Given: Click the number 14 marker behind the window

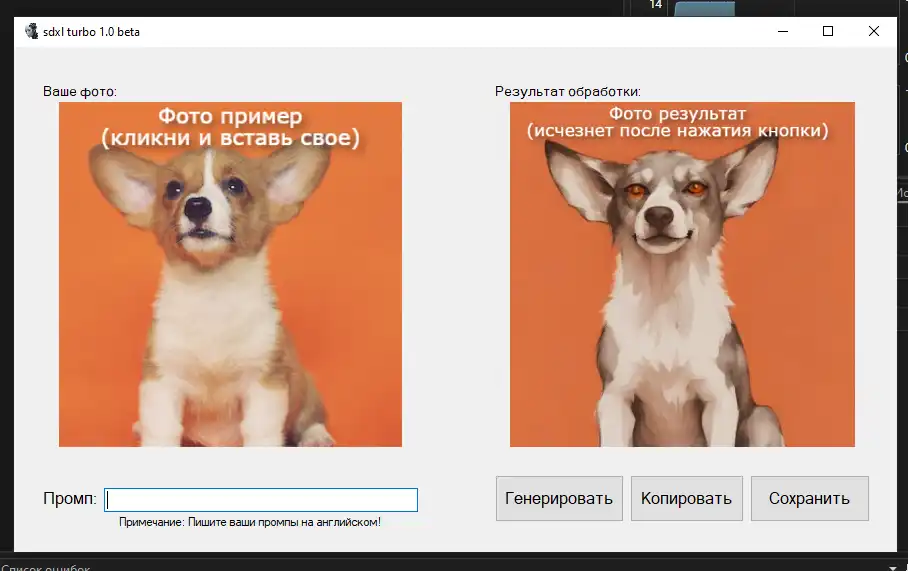Looking at the screenshot, I should pyautogui.click(x=656, y=5).
